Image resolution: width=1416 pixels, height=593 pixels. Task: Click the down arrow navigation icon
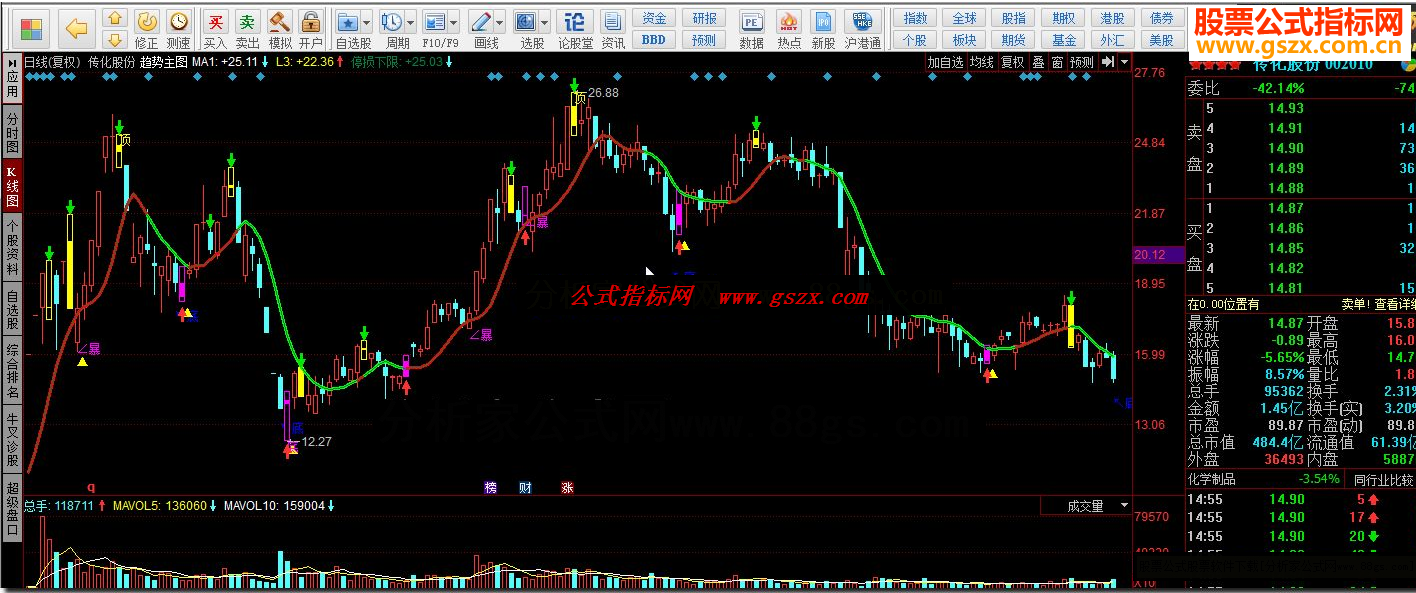tap(115, 40)
